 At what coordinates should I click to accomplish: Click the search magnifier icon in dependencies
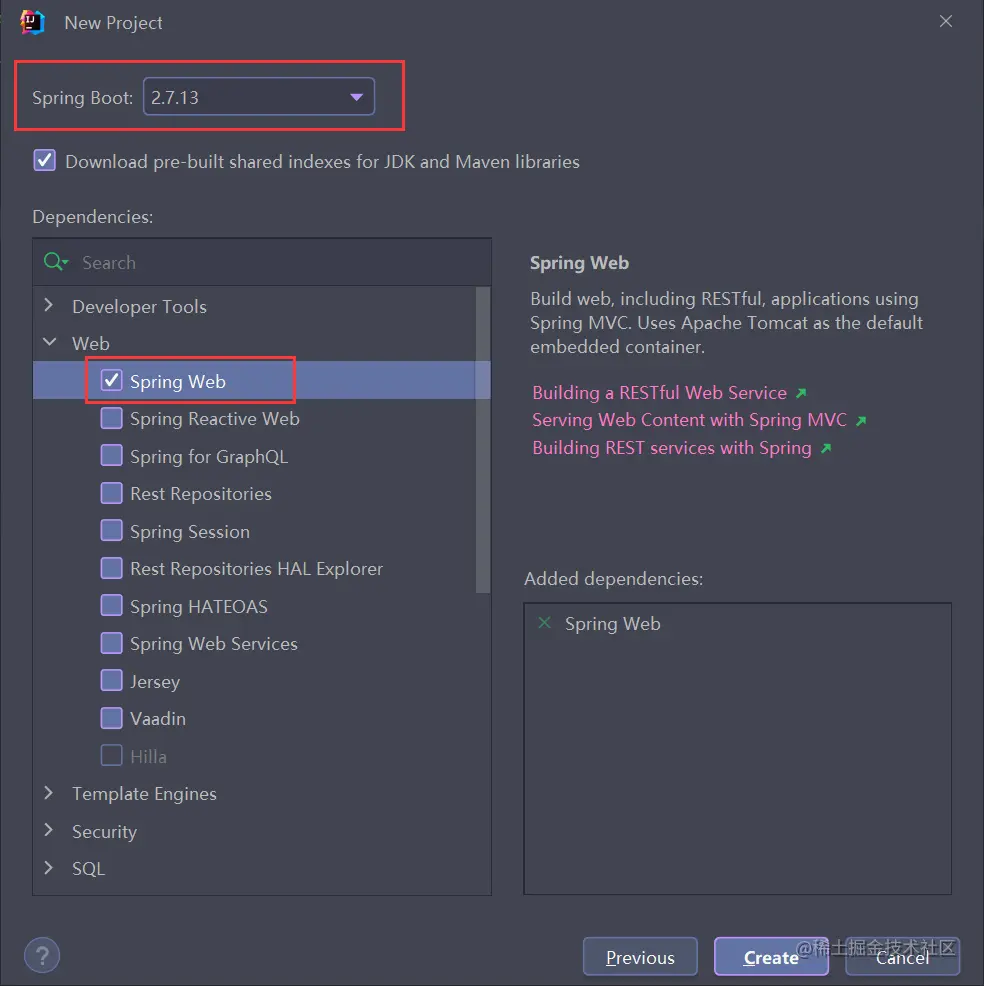point(52,262)
